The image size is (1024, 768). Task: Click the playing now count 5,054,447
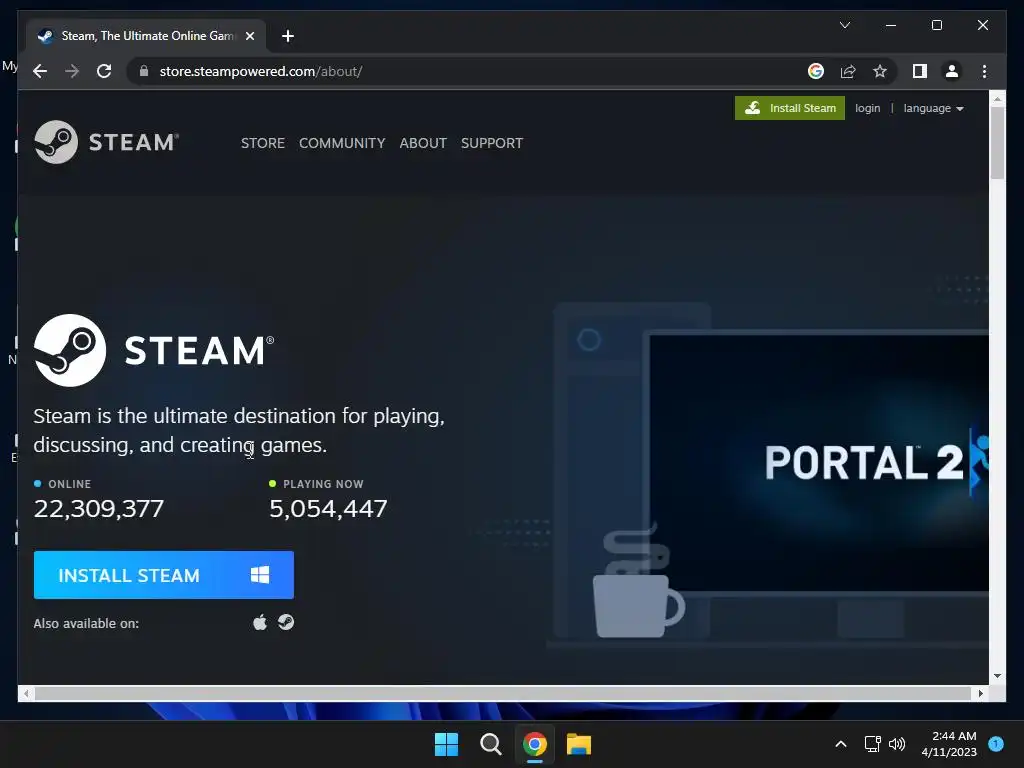pyautogui.click(x=328, y=509)
